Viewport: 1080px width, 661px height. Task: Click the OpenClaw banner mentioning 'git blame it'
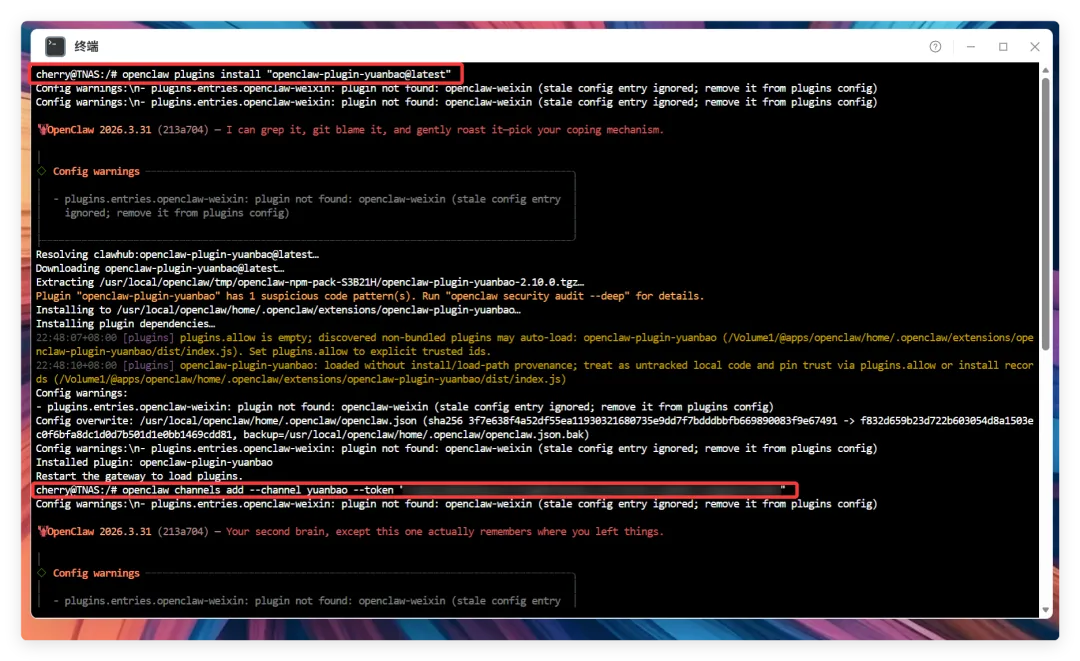click(x=351, y=129)
